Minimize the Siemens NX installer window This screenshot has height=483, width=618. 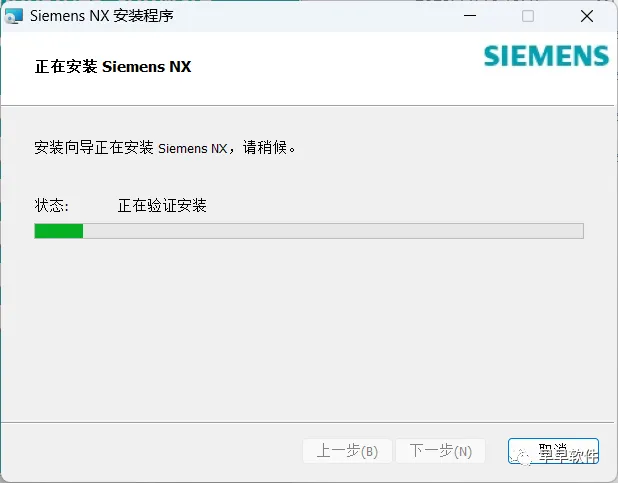470,16
